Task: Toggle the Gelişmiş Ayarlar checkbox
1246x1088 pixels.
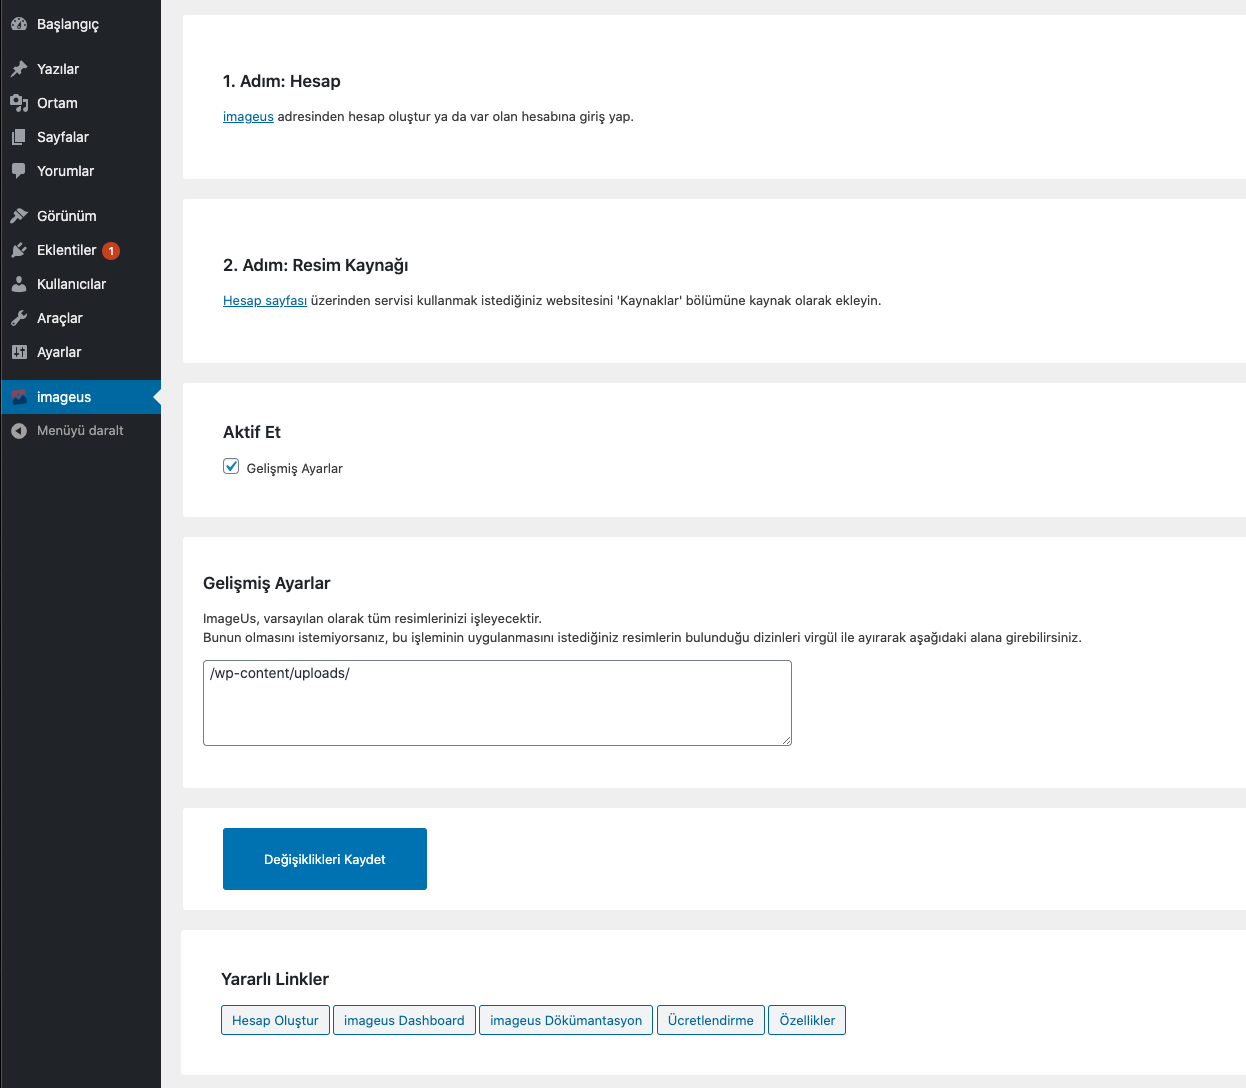Action: (231, 466)
